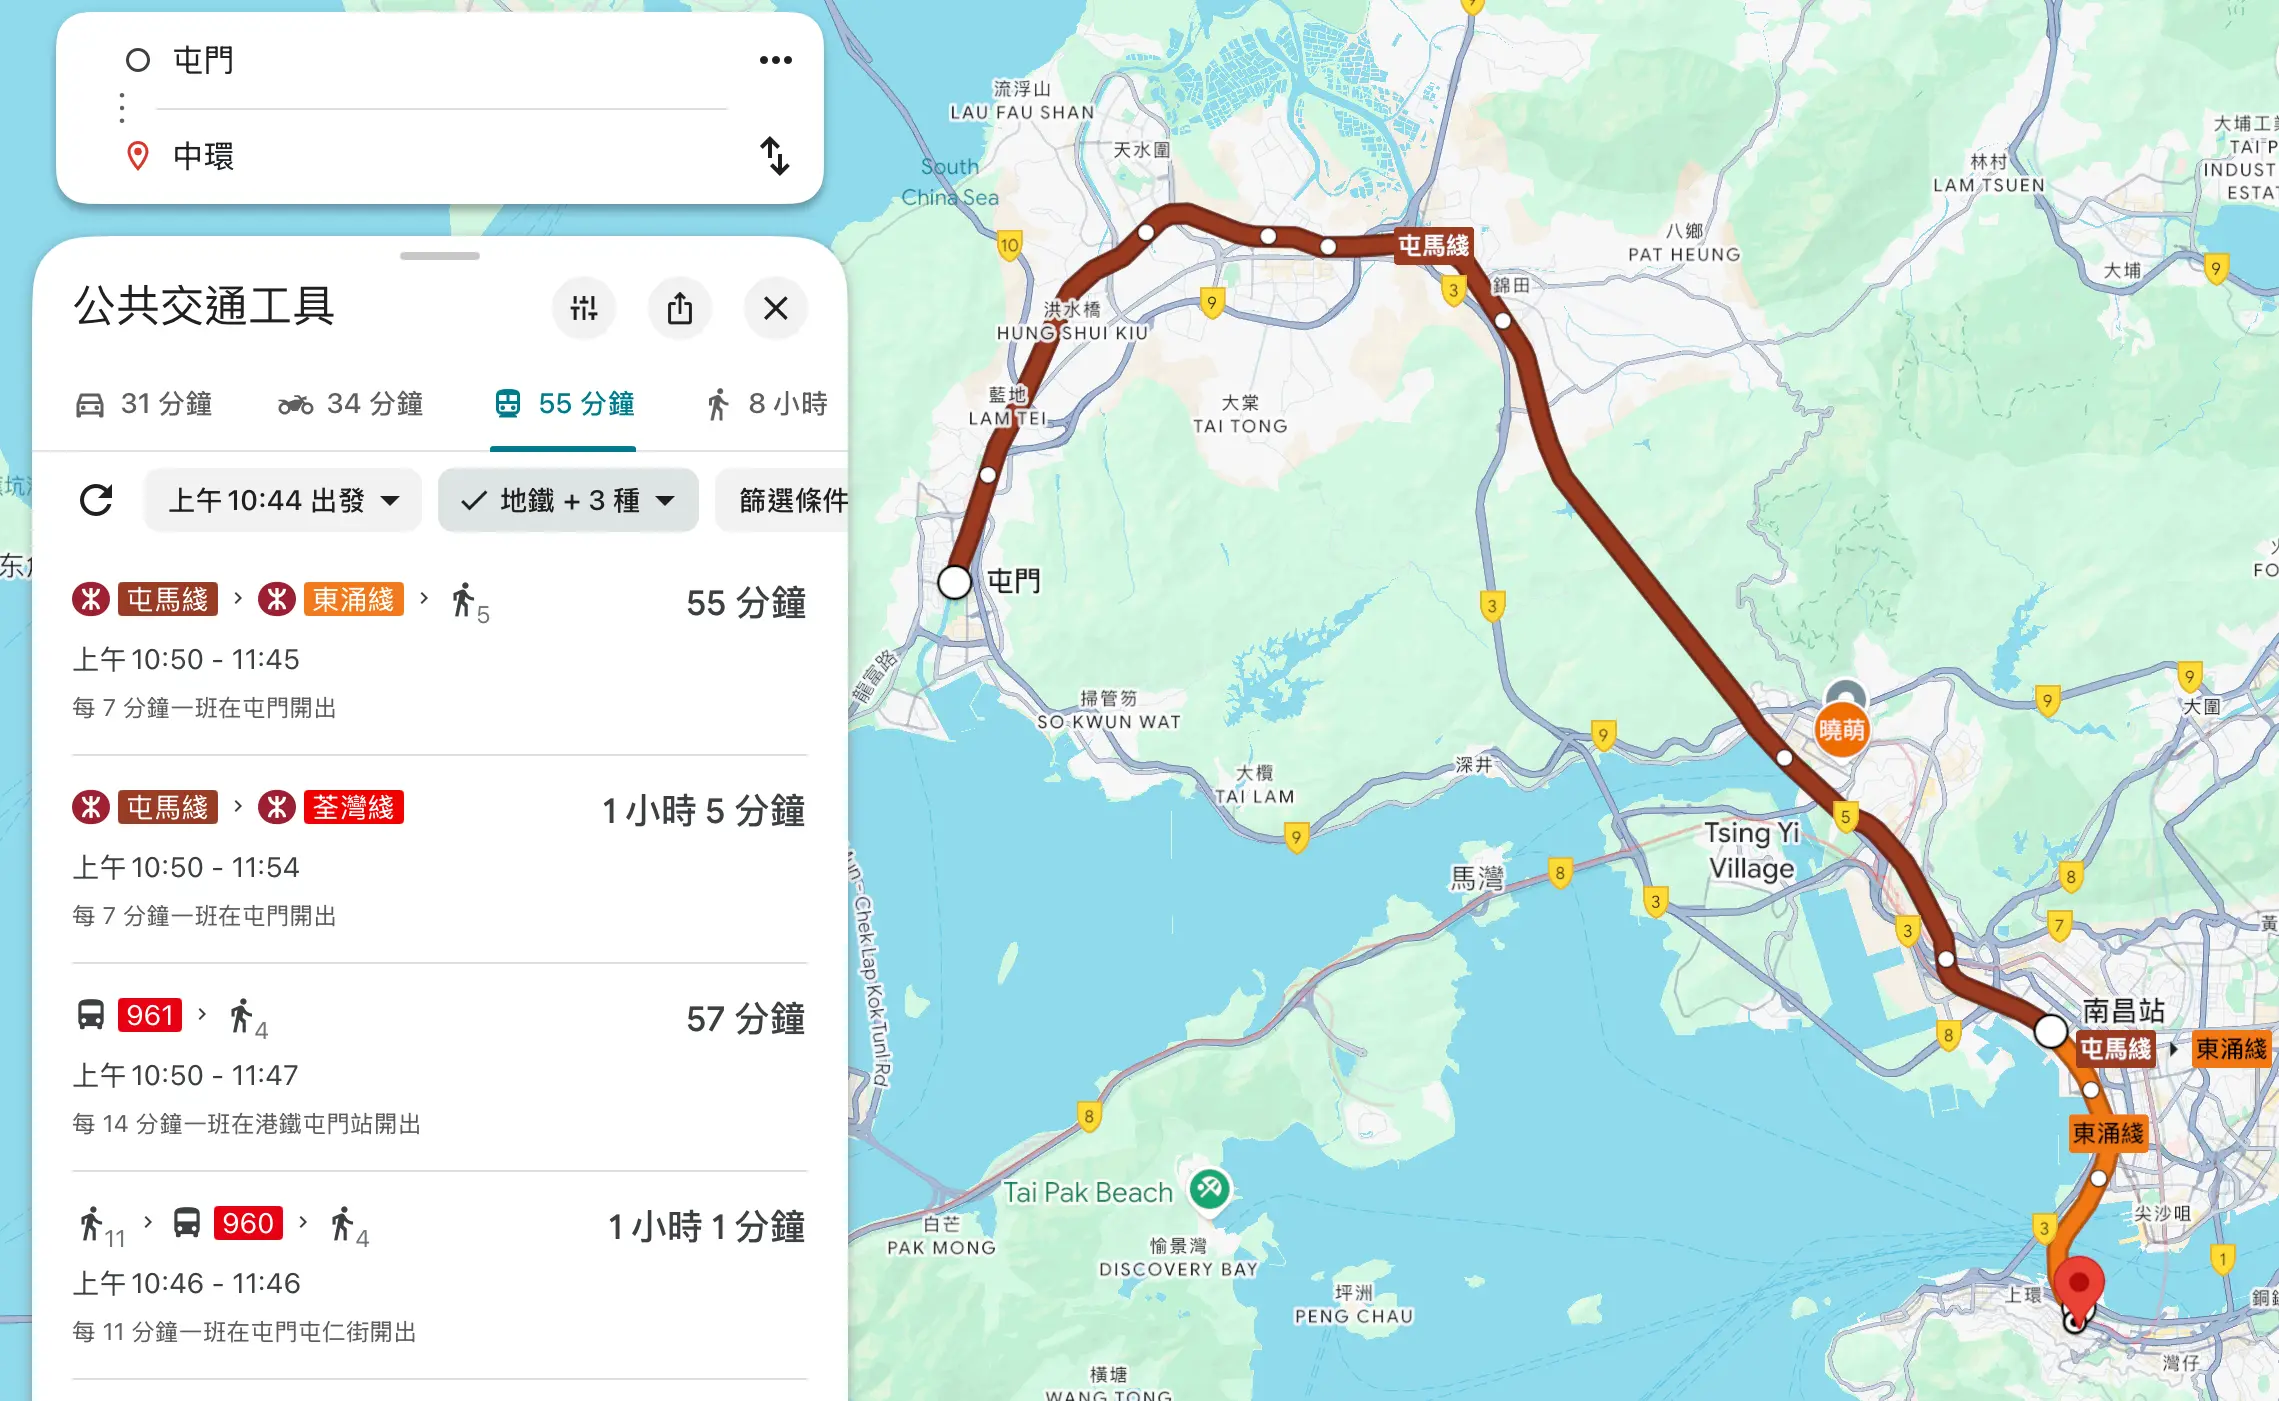
Task: Select the 57 分鐘 bus 961 route
Action: pyautogui.click(x=440, y=1067)
